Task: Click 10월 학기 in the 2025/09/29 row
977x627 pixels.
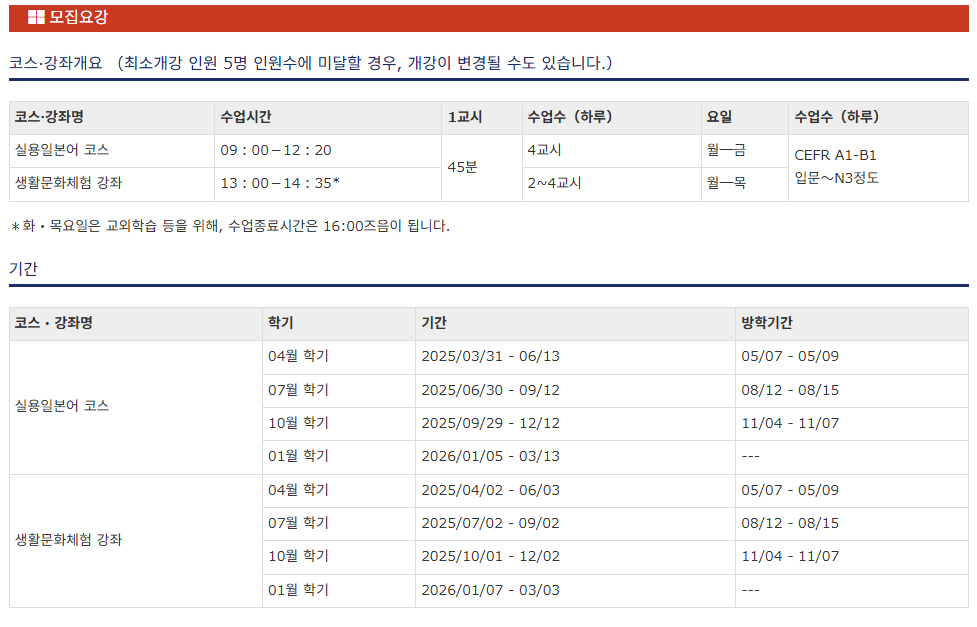Action: [x=298, y=423]
